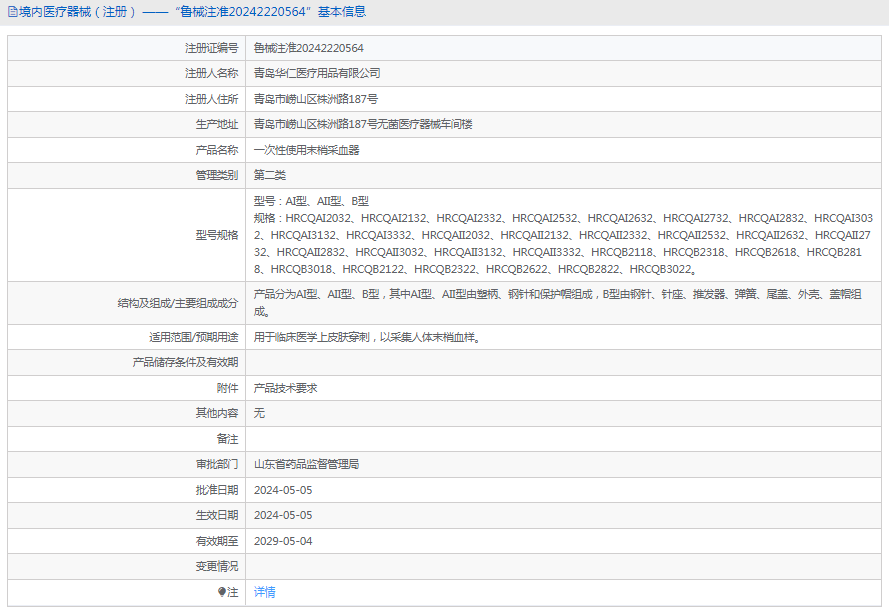Click the 批准日期 row label
Viewport: 889px width, 611px height.
pyautogui.click(x=217, y=490)
